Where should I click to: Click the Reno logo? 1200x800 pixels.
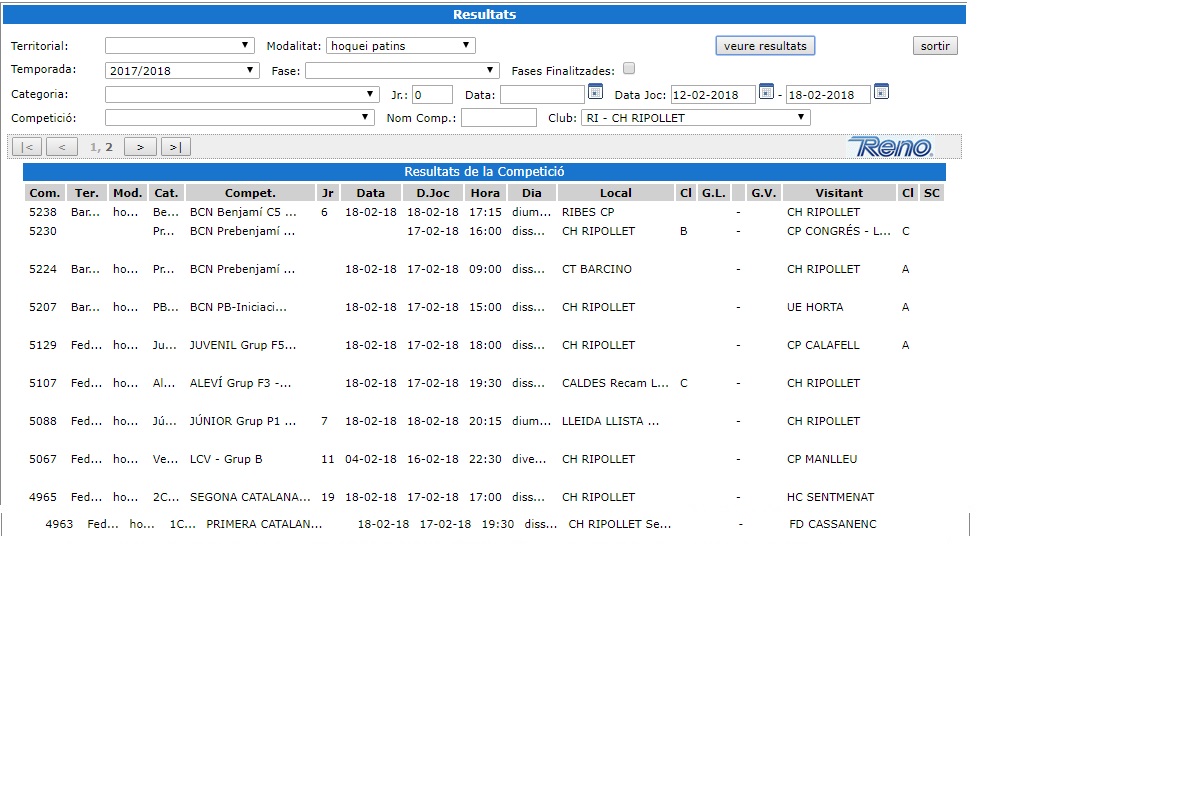(890, 147)
